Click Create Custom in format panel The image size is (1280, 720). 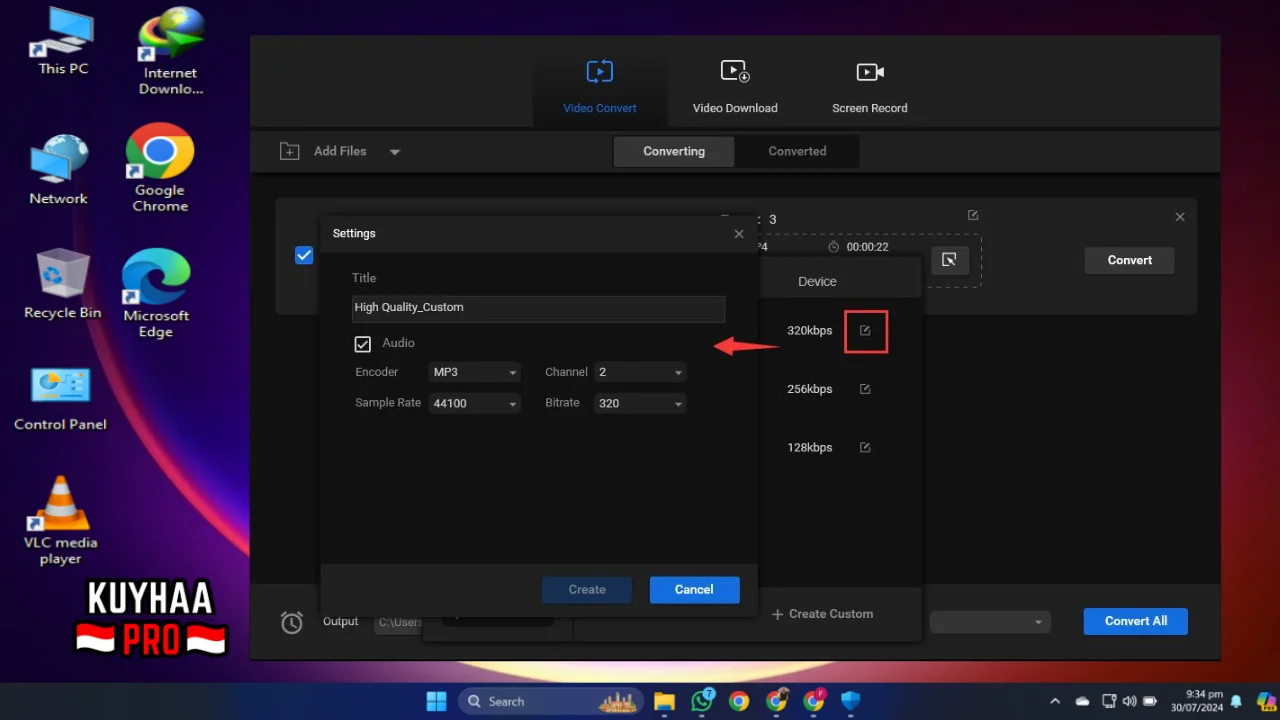pyautogui.click(x=822, y=614)
